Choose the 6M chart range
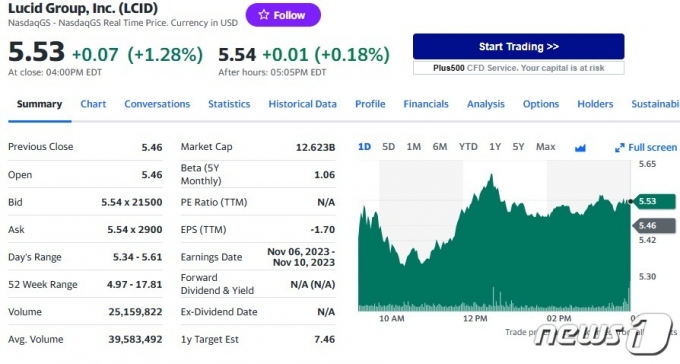 (440, 147)
